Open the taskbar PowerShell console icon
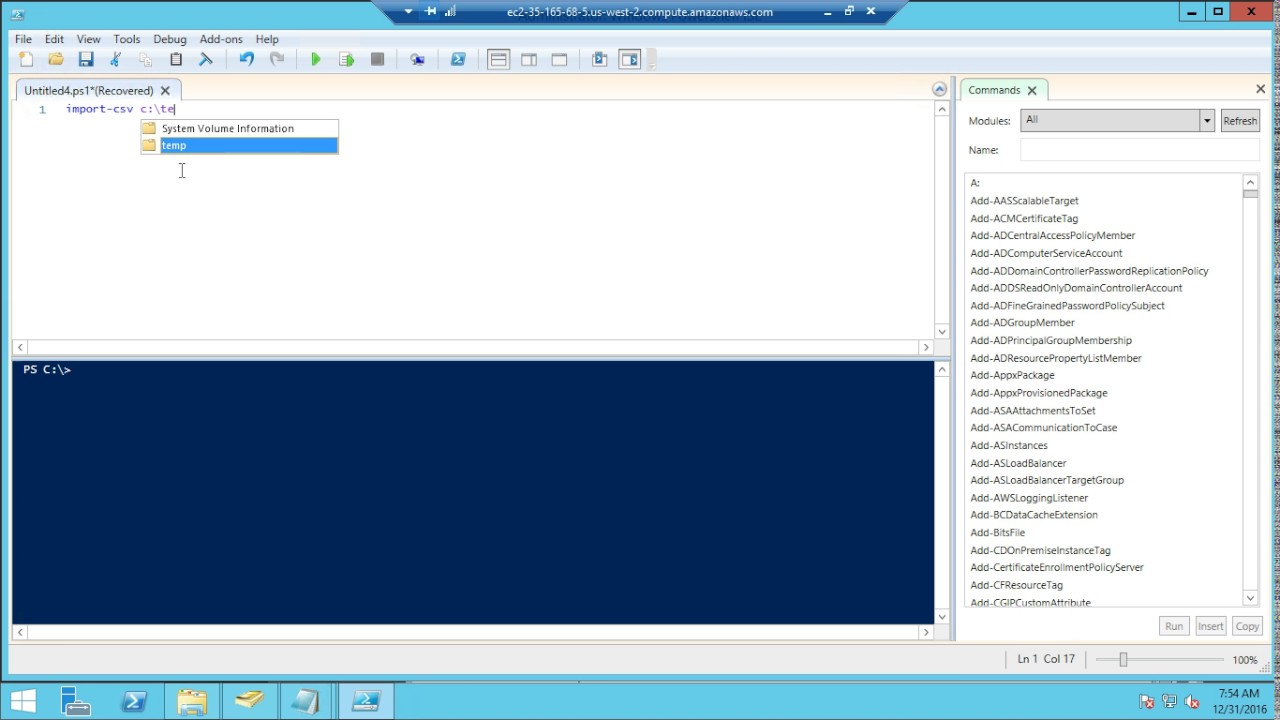Viewport: 1280px width, 720px height. 134,700
